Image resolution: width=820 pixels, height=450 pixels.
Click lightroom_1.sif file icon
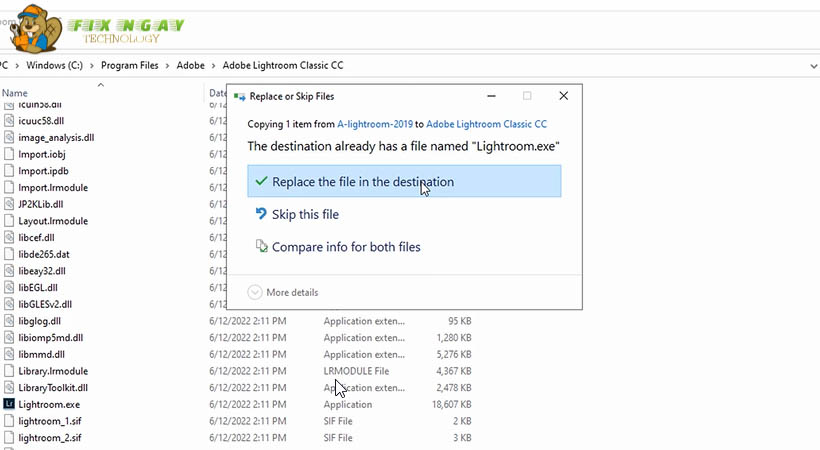tap(8, 421)
